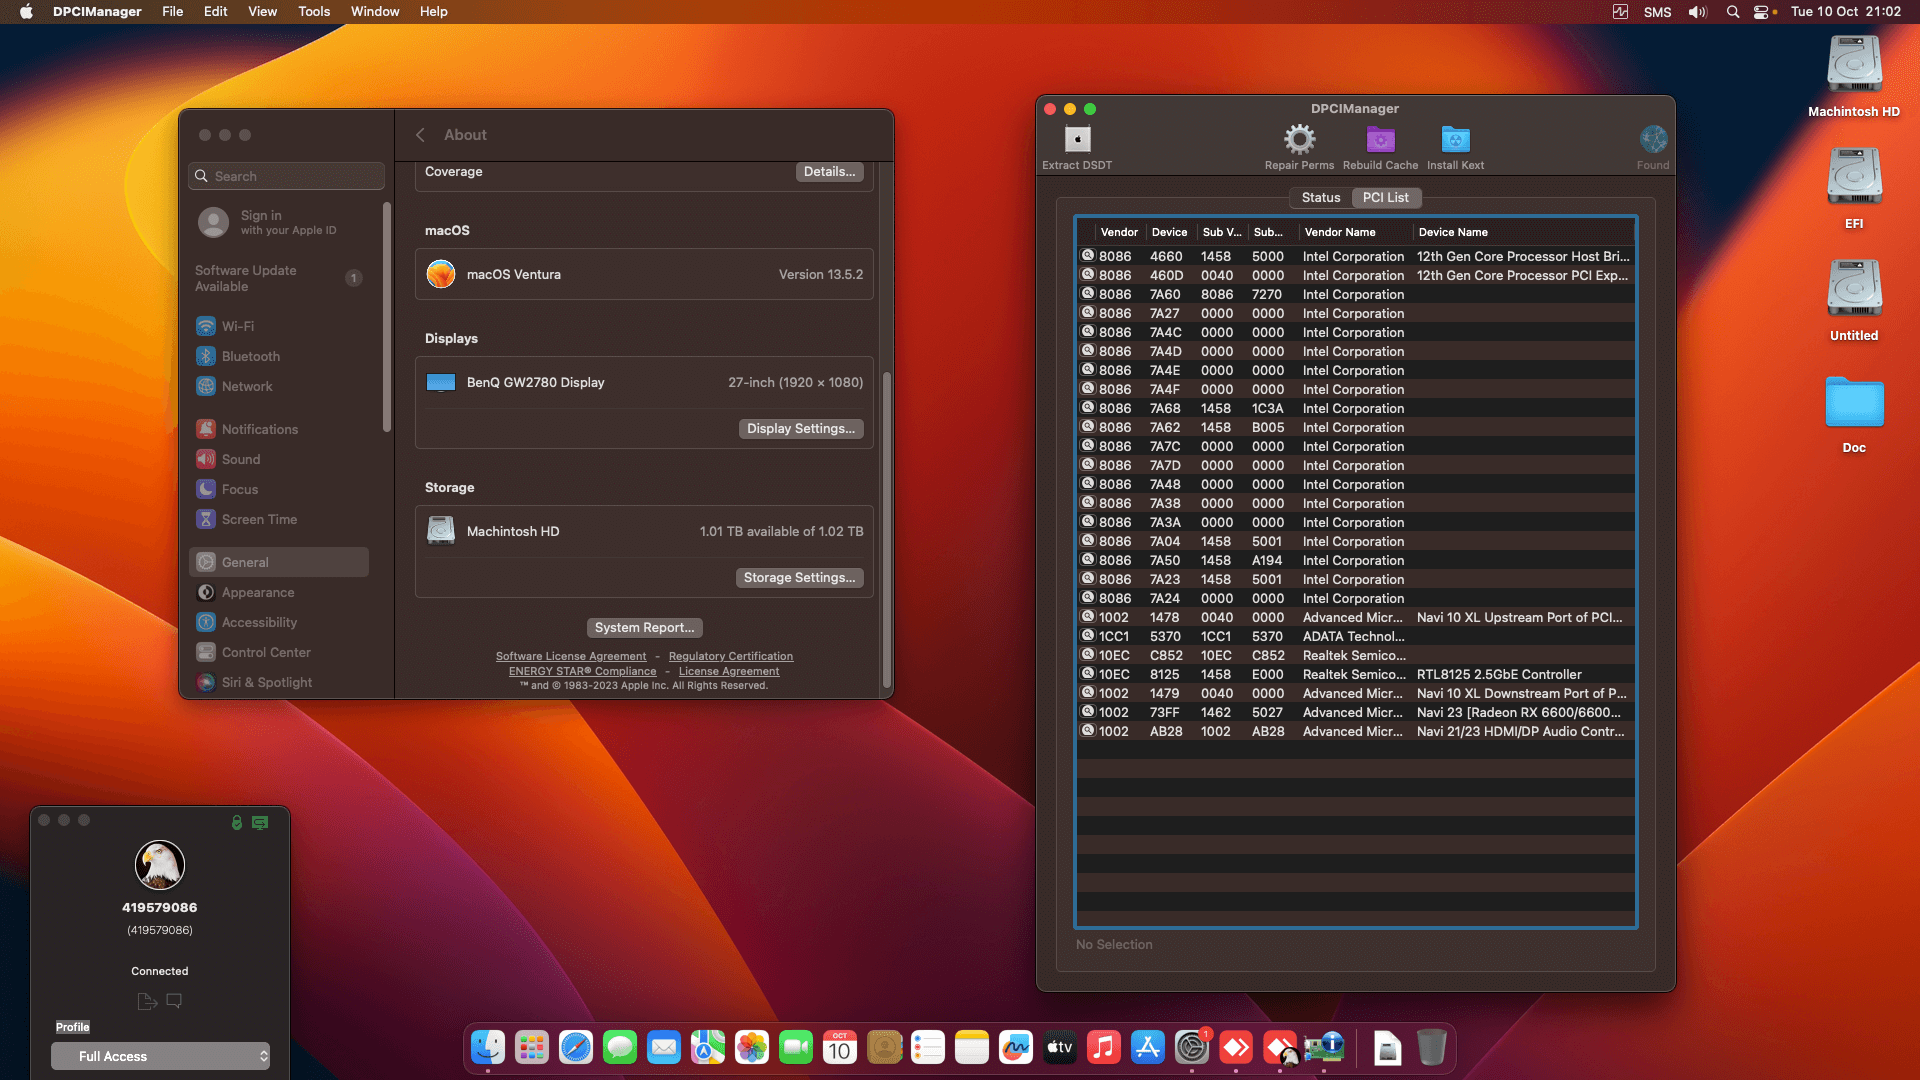This screenshot has height=1080, width=1920.
Task: Click the file transfer icon below Connected
Action: (146, 1001)
